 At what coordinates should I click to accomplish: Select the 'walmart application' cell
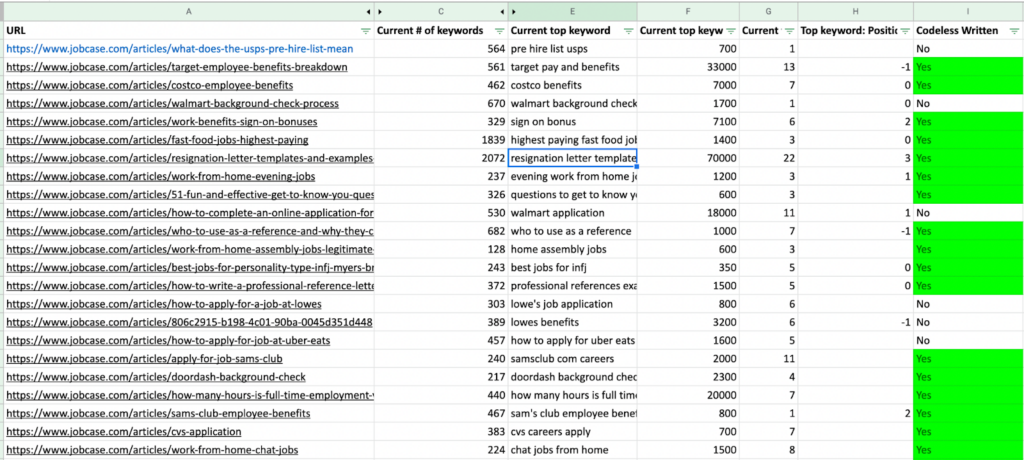(x=573, y=213)
